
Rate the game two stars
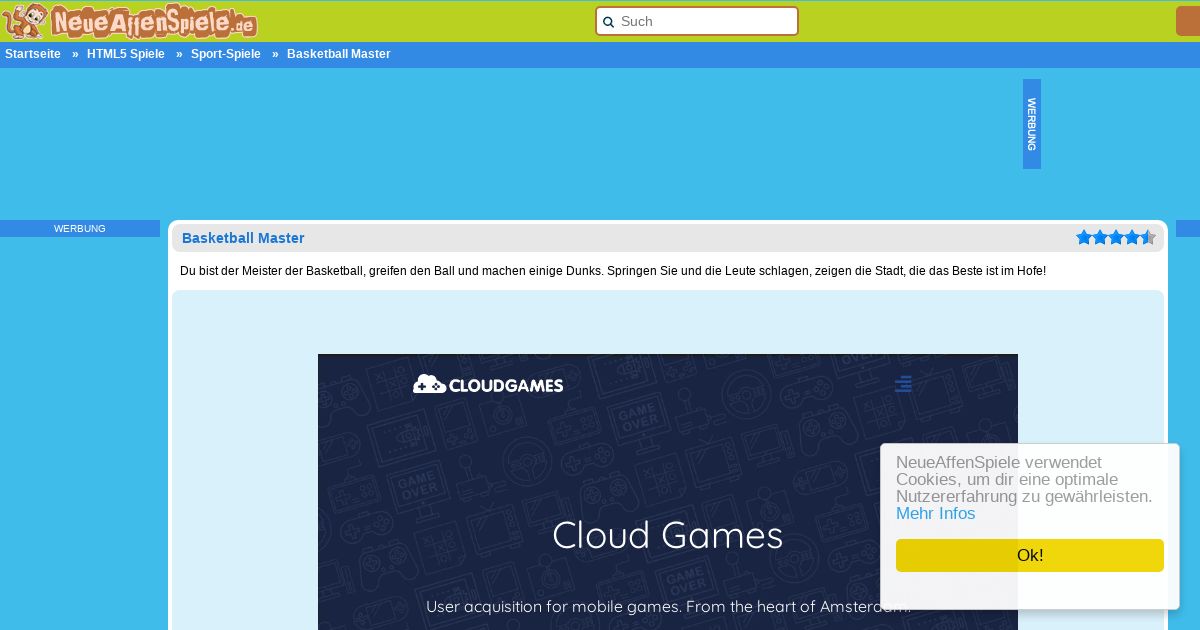point(1100,237)
